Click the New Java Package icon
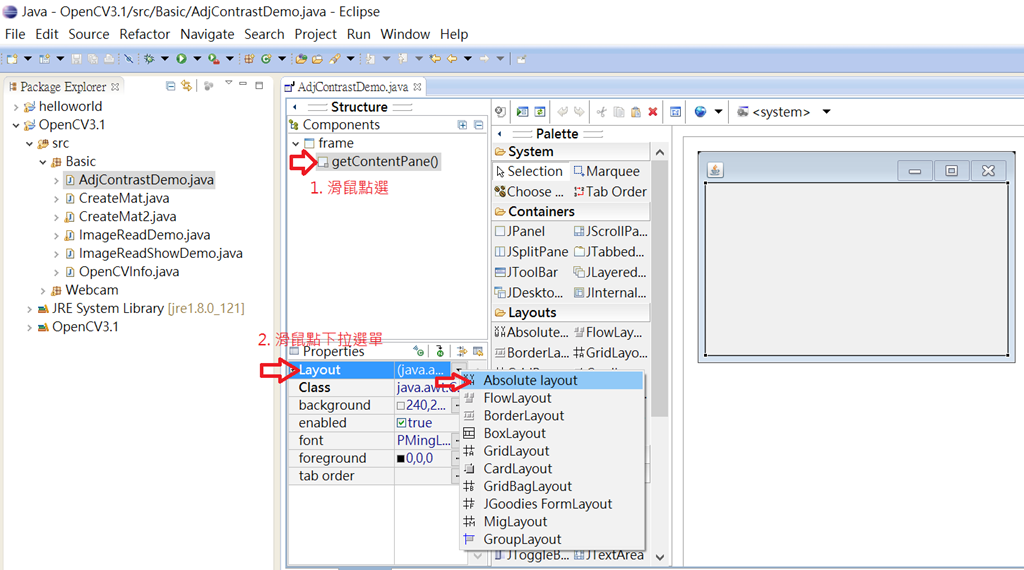This screenshot has height=570, width=1024. point(249,59)
